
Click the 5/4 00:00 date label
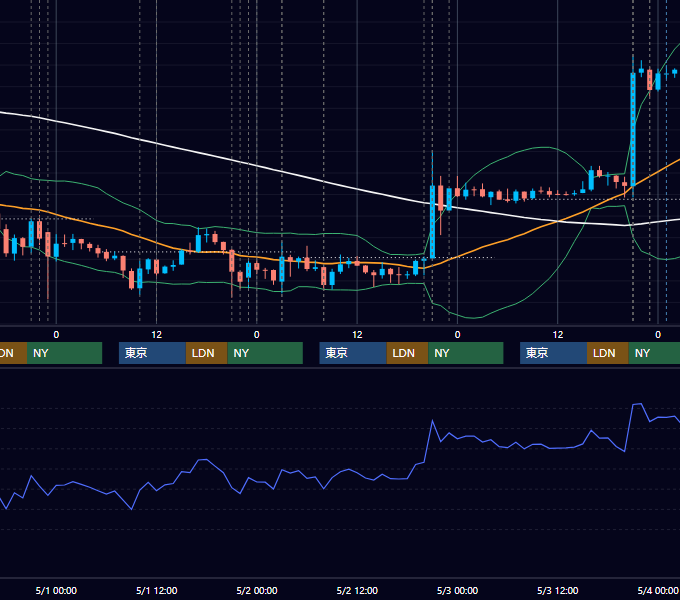(x=658, y=590)
